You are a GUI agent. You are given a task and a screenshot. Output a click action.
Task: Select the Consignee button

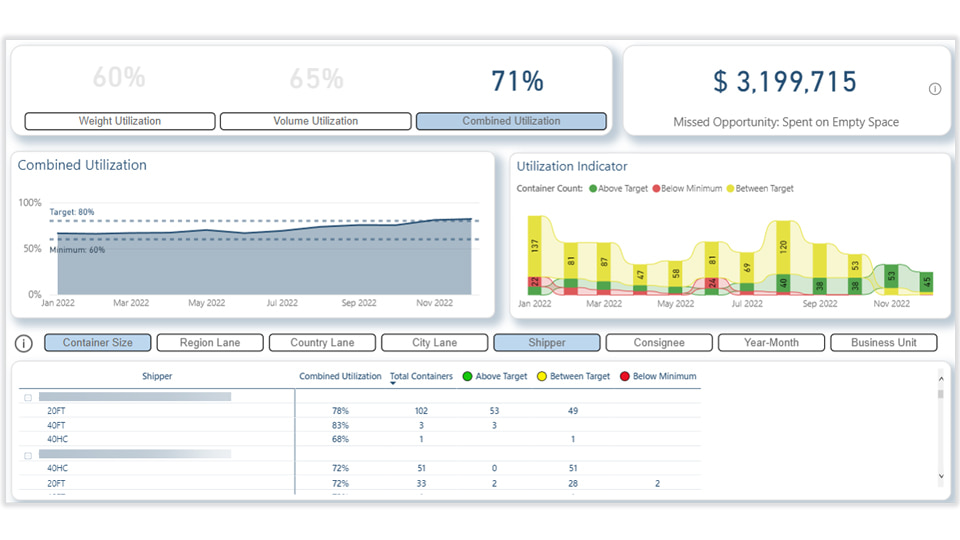659,343
